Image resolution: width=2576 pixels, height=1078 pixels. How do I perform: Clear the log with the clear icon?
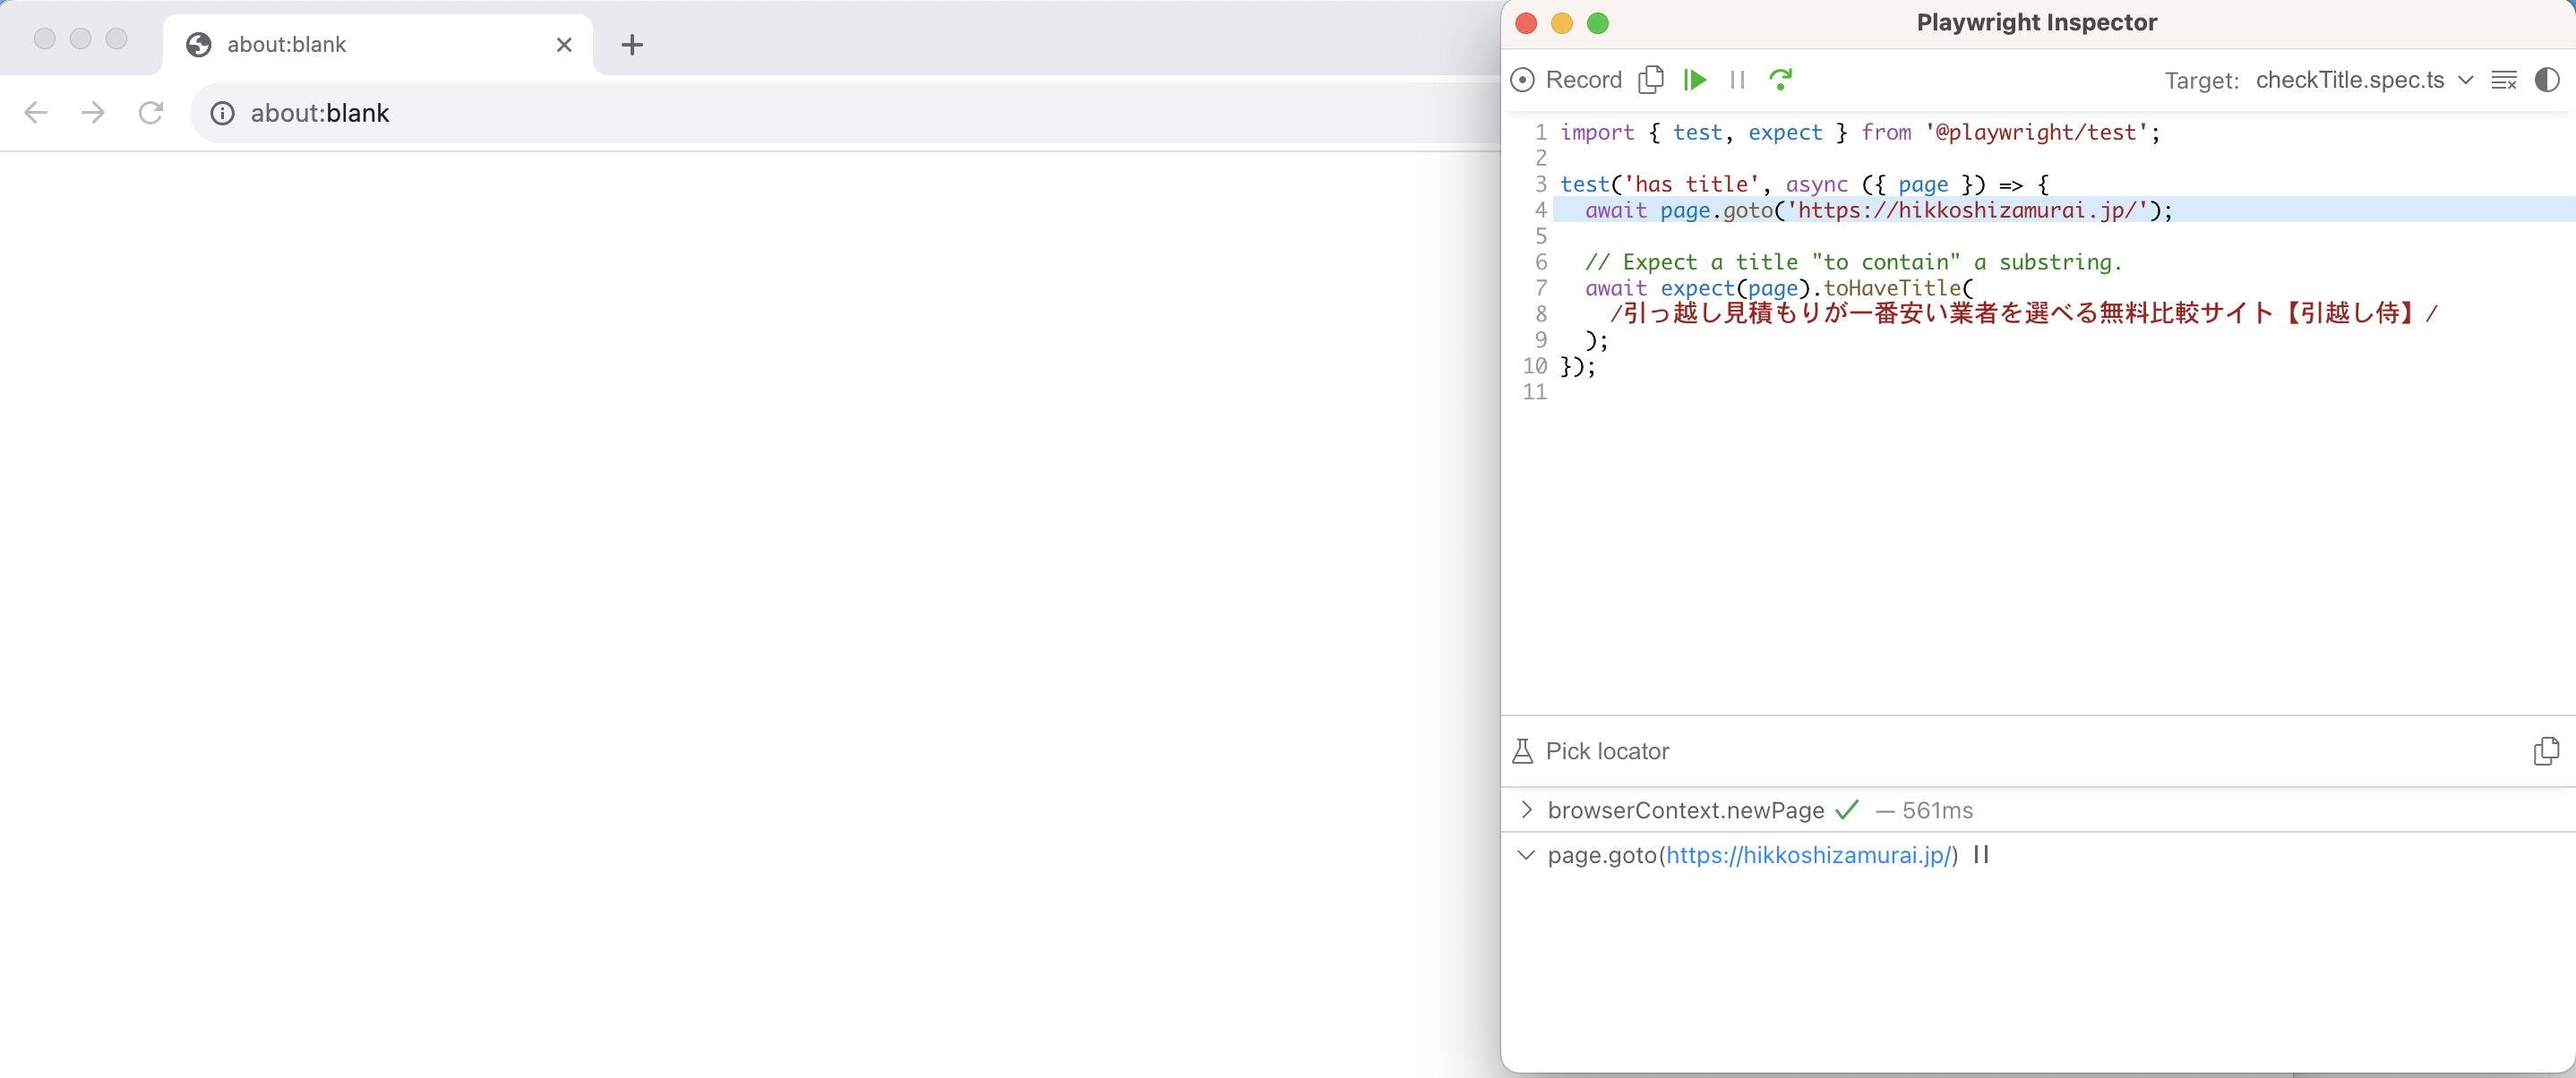point(2503,80)
